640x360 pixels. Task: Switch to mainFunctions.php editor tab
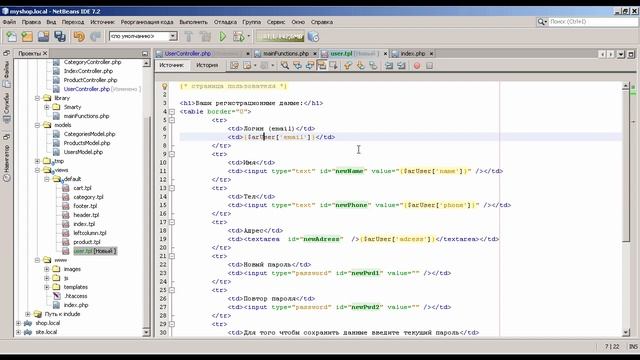[286, 53]
